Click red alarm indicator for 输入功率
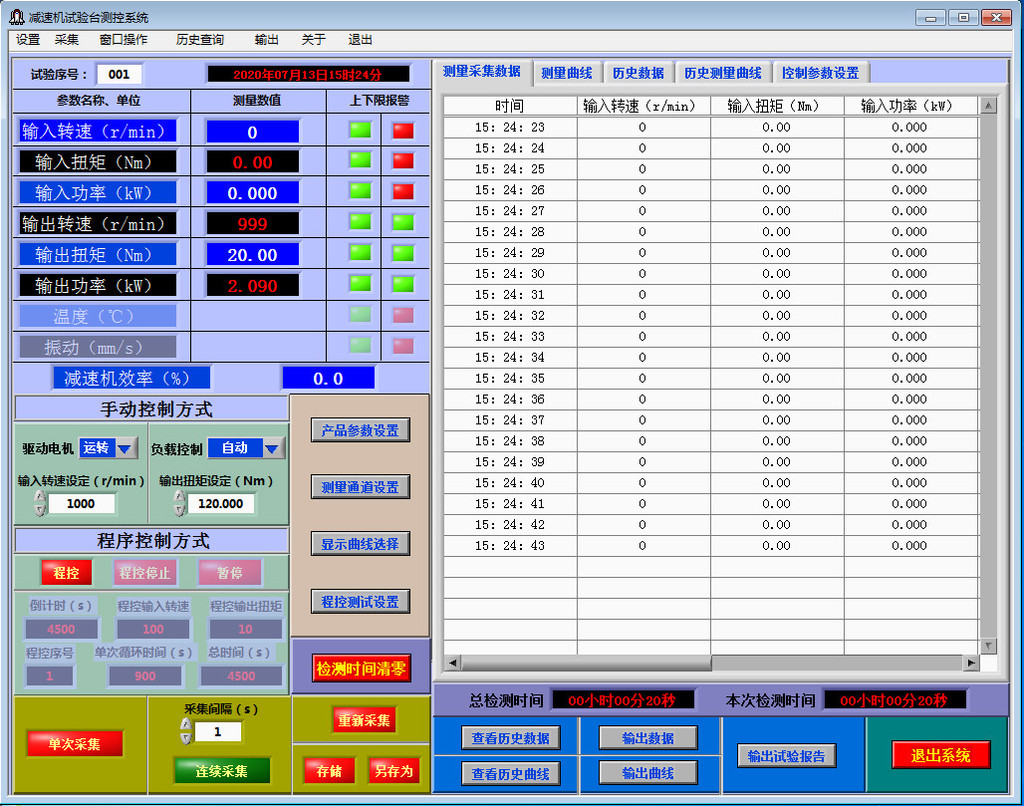 click(402, 191)
